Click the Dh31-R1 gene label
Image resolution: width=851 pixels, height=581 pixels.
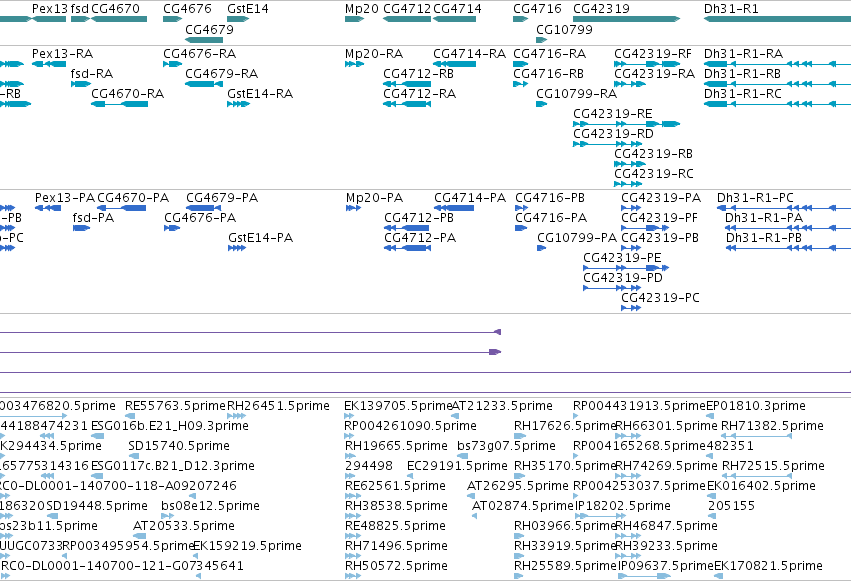coord(731,9)
